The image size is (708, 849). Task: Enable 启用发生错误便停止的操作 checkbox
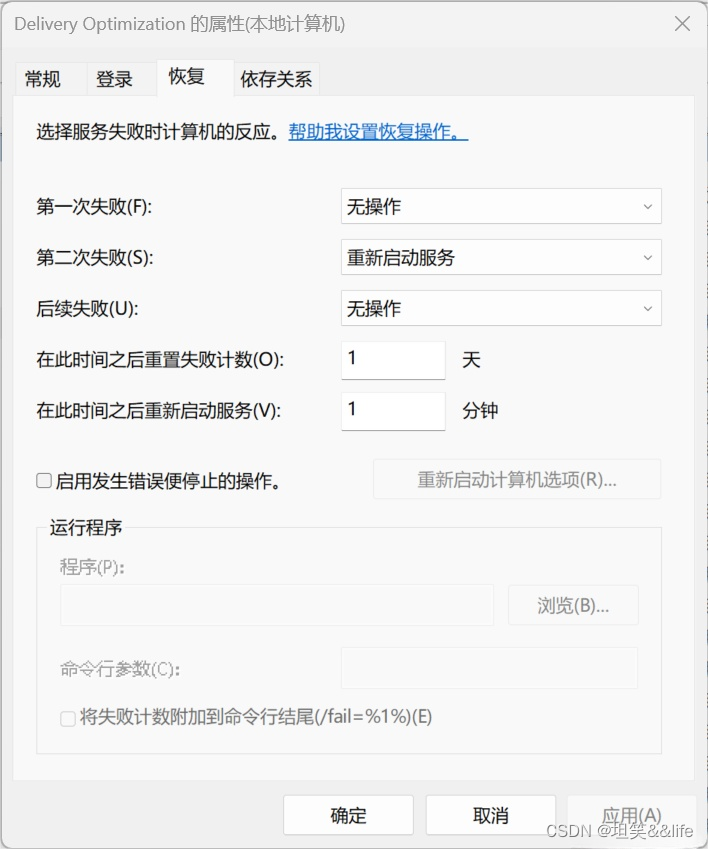click(x=44, y=480)
